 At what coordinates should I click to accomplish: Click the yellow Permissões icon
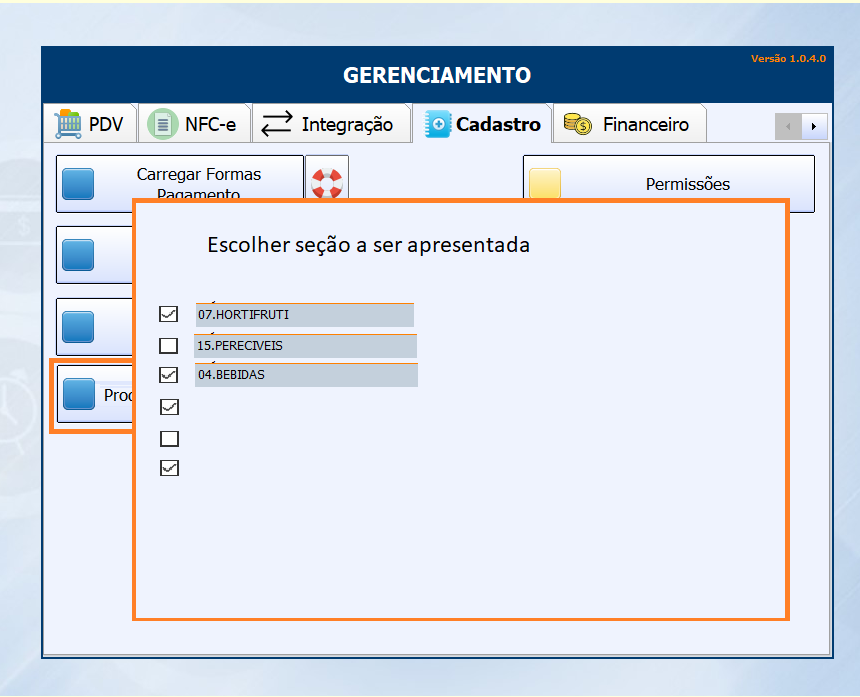coord(545,184)
